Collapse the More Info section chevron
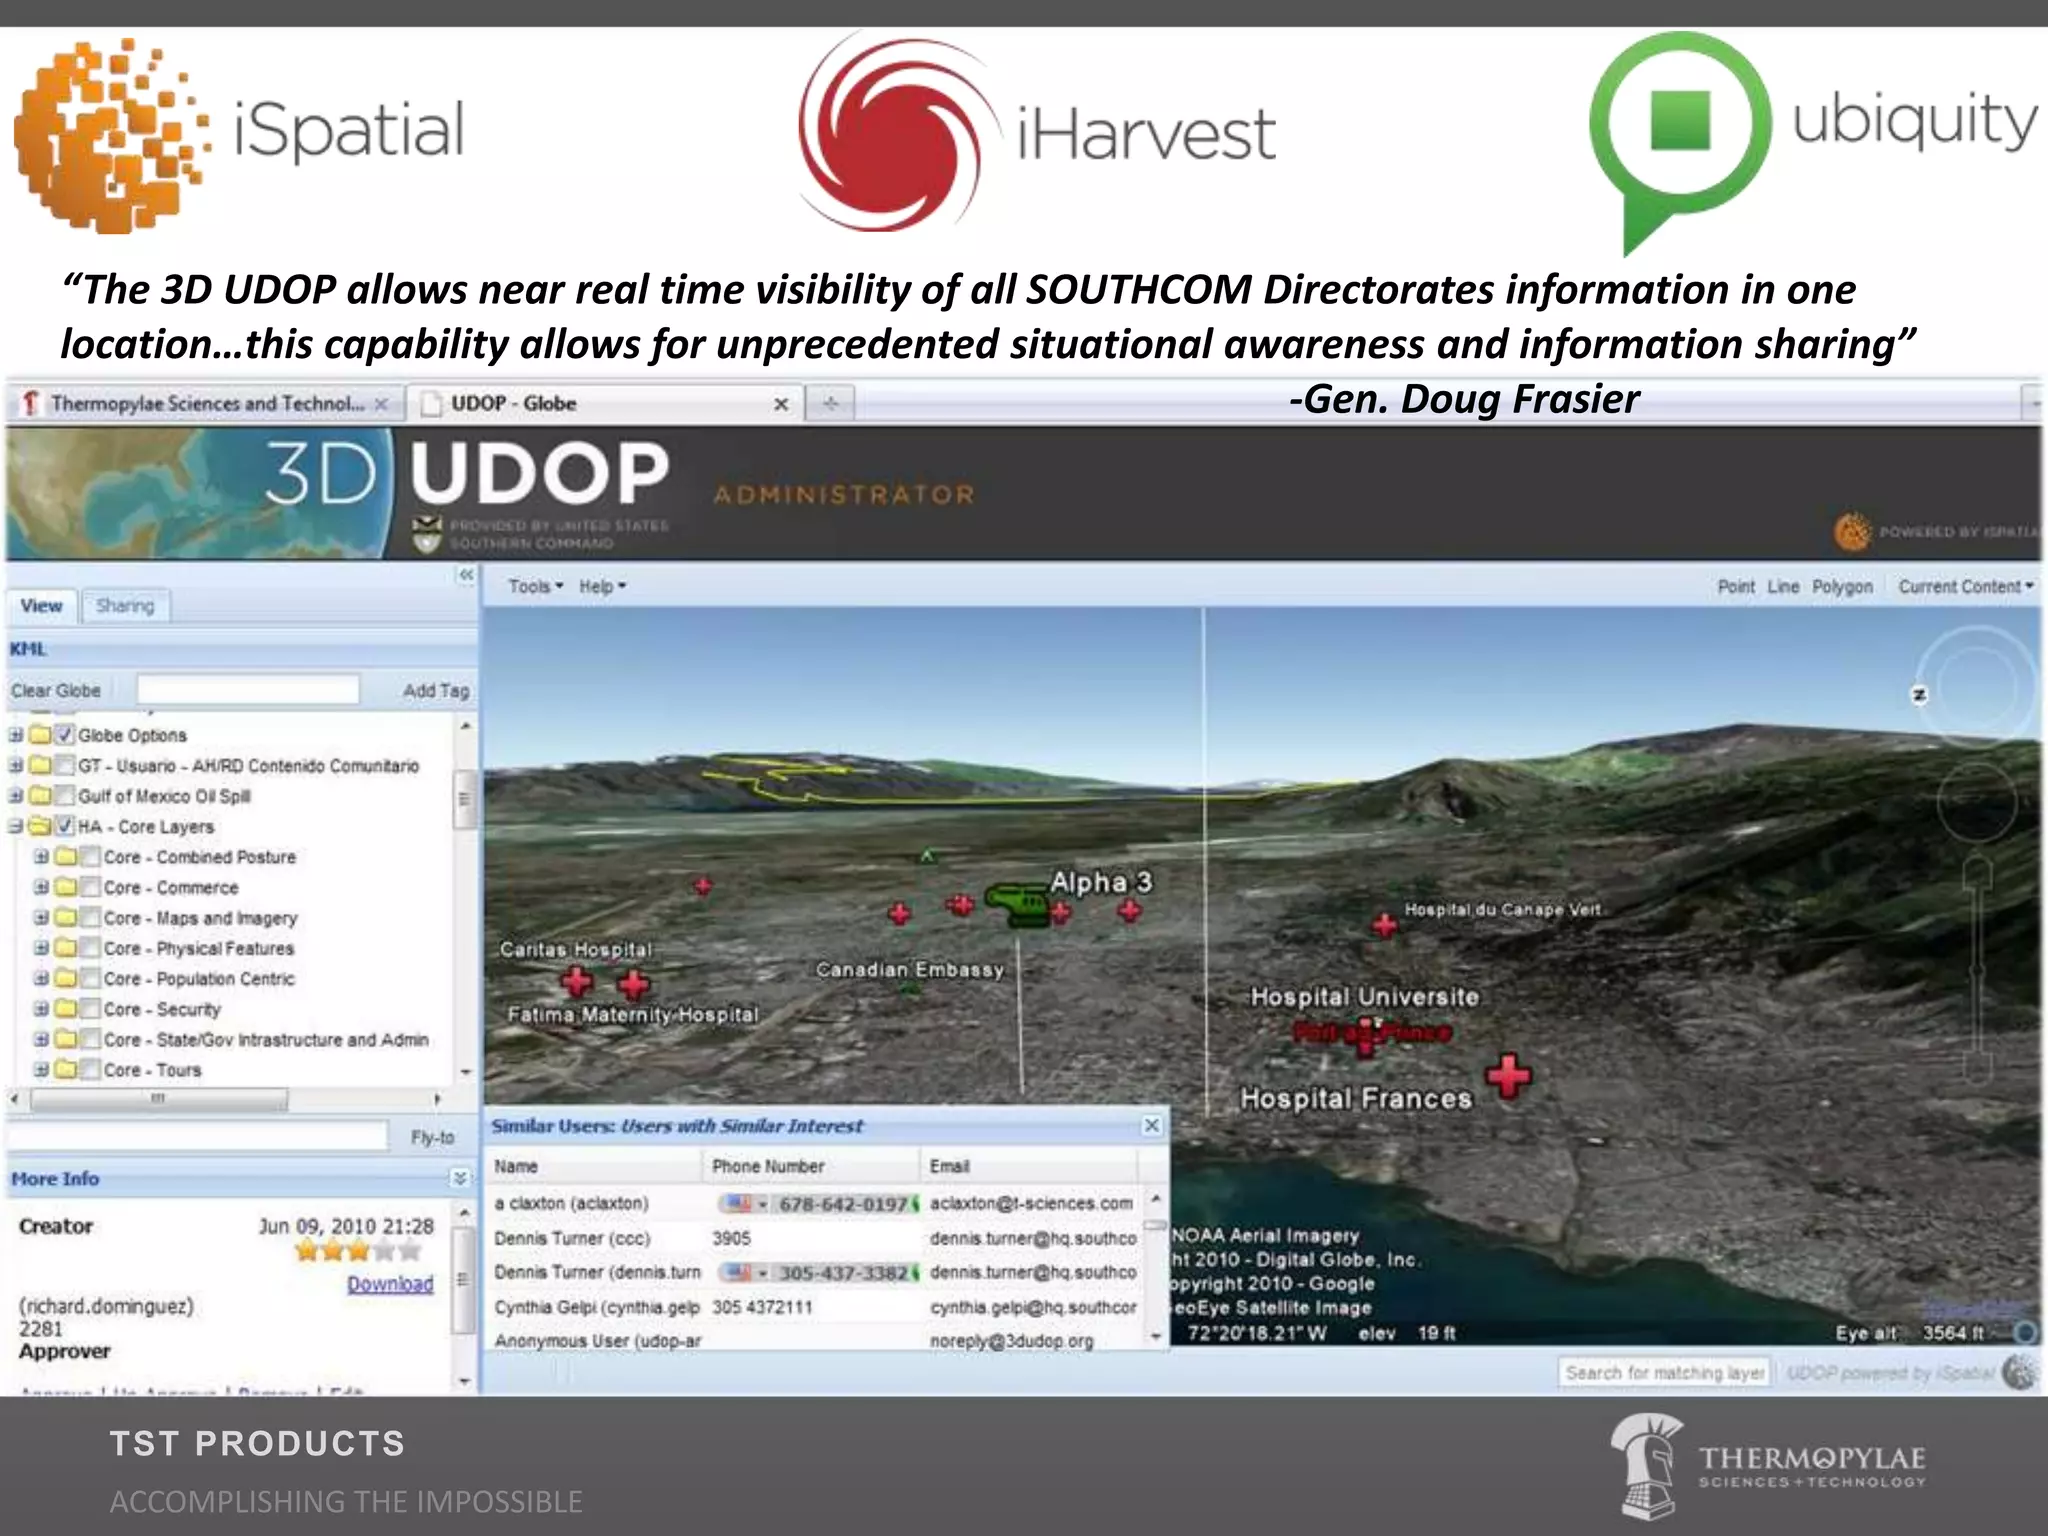This screenshot has width=2048, height=1536. point(460,1178)
